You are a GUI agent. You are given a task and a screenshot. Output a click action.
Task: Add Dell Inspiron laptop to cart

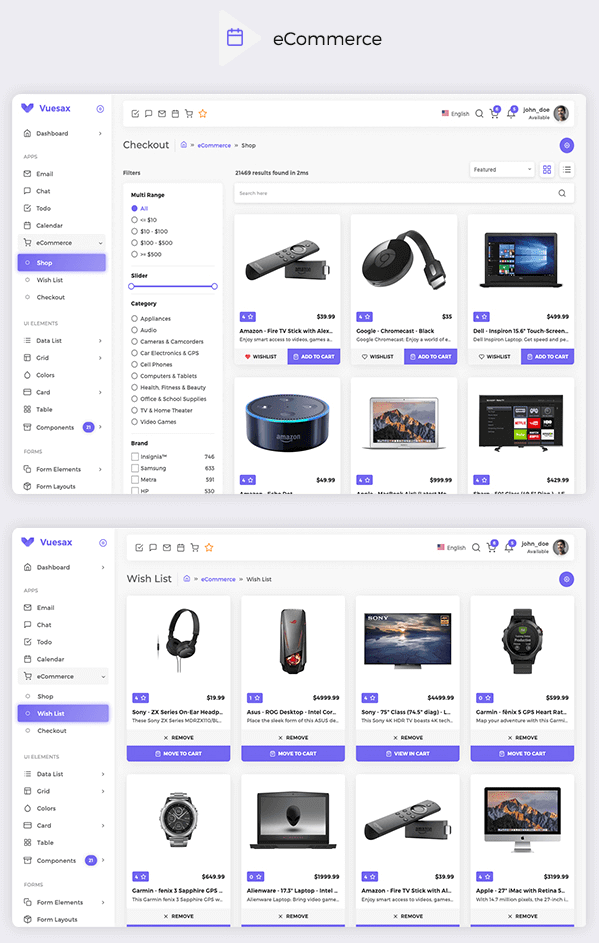point(547,357)
